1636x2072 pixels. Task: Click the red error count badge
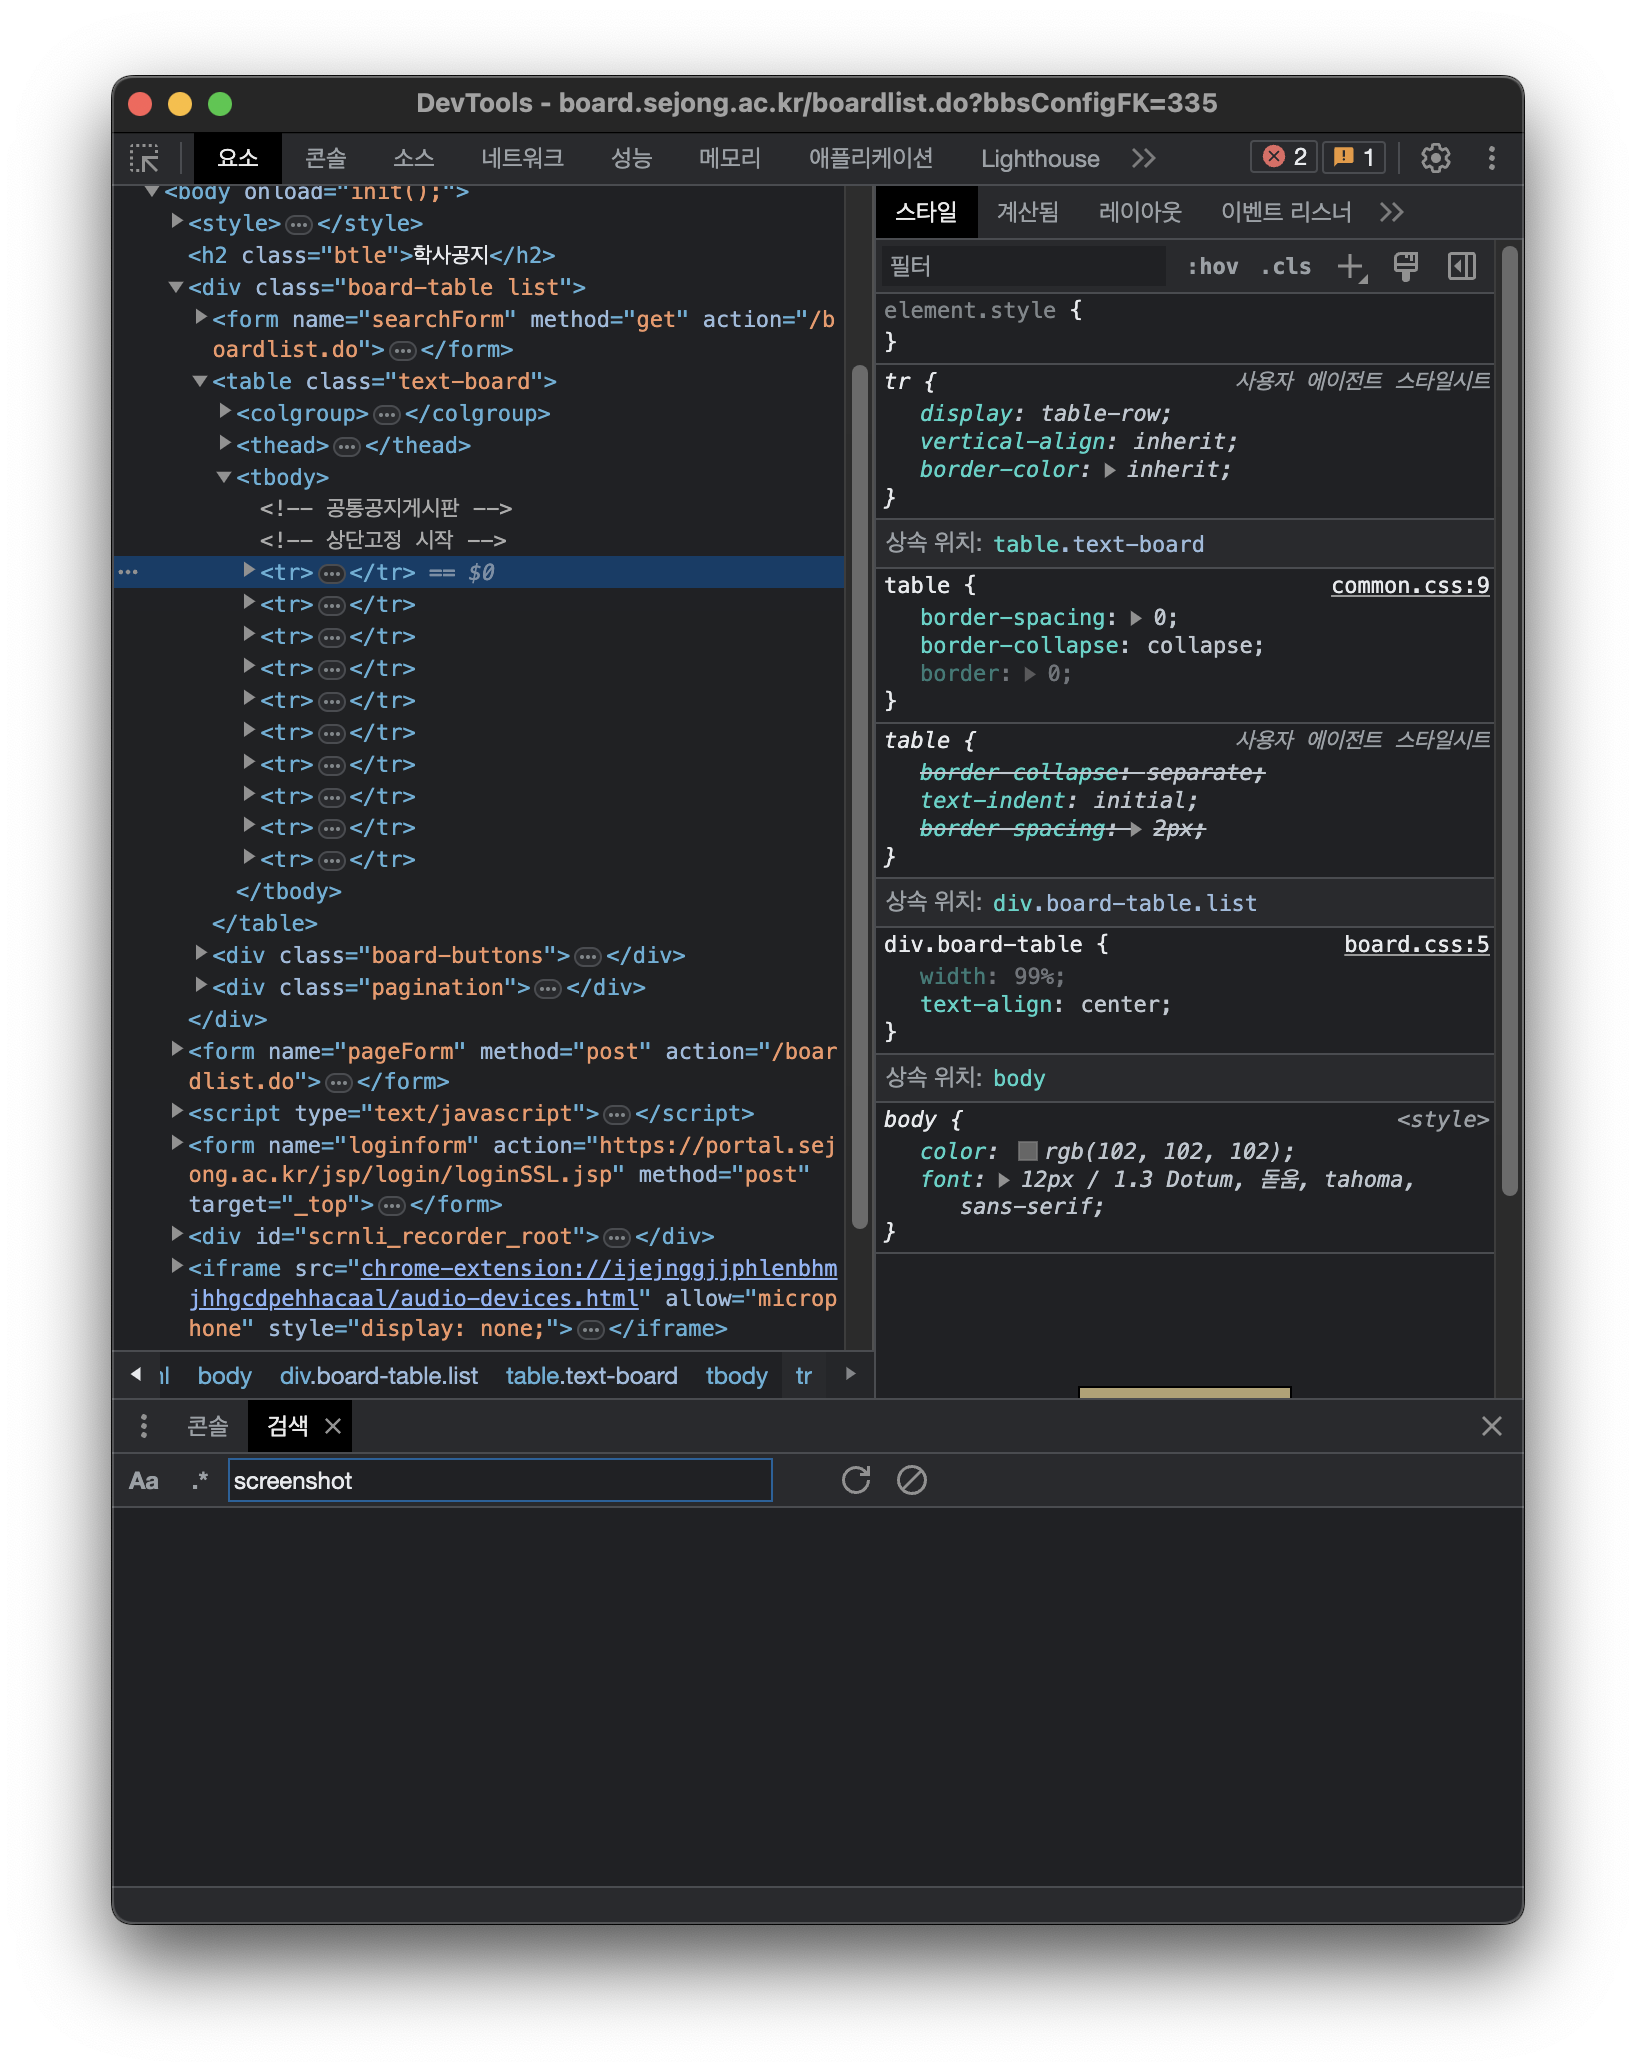[x=1284, y=157]
